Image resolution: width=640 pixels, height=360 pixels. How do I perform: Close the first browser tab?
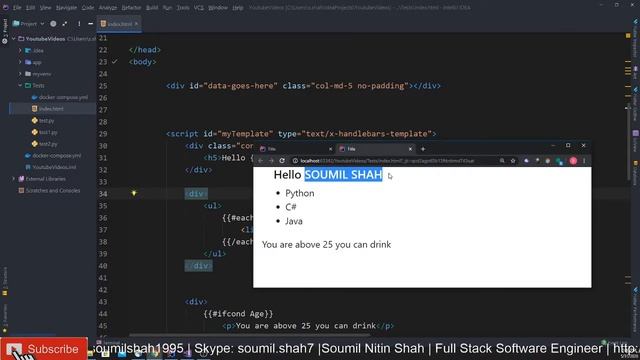pos(330,149)
